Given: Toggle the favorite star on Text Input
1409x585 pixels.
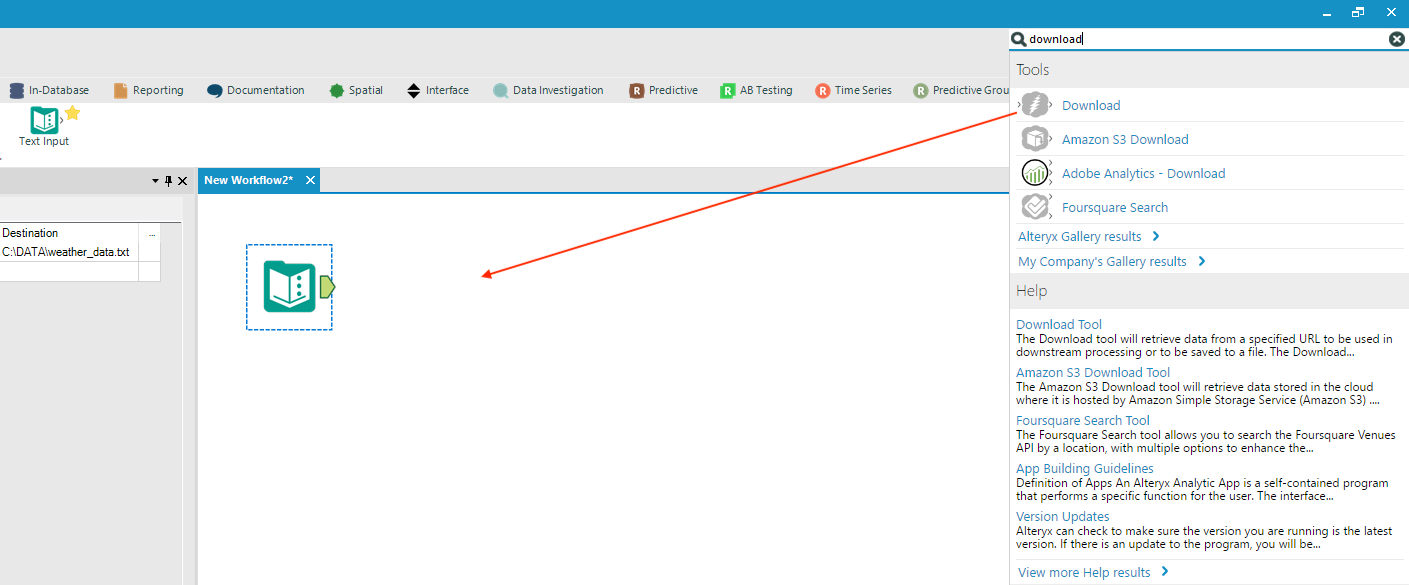Looking at the screenshot, I should coord(72,113).
